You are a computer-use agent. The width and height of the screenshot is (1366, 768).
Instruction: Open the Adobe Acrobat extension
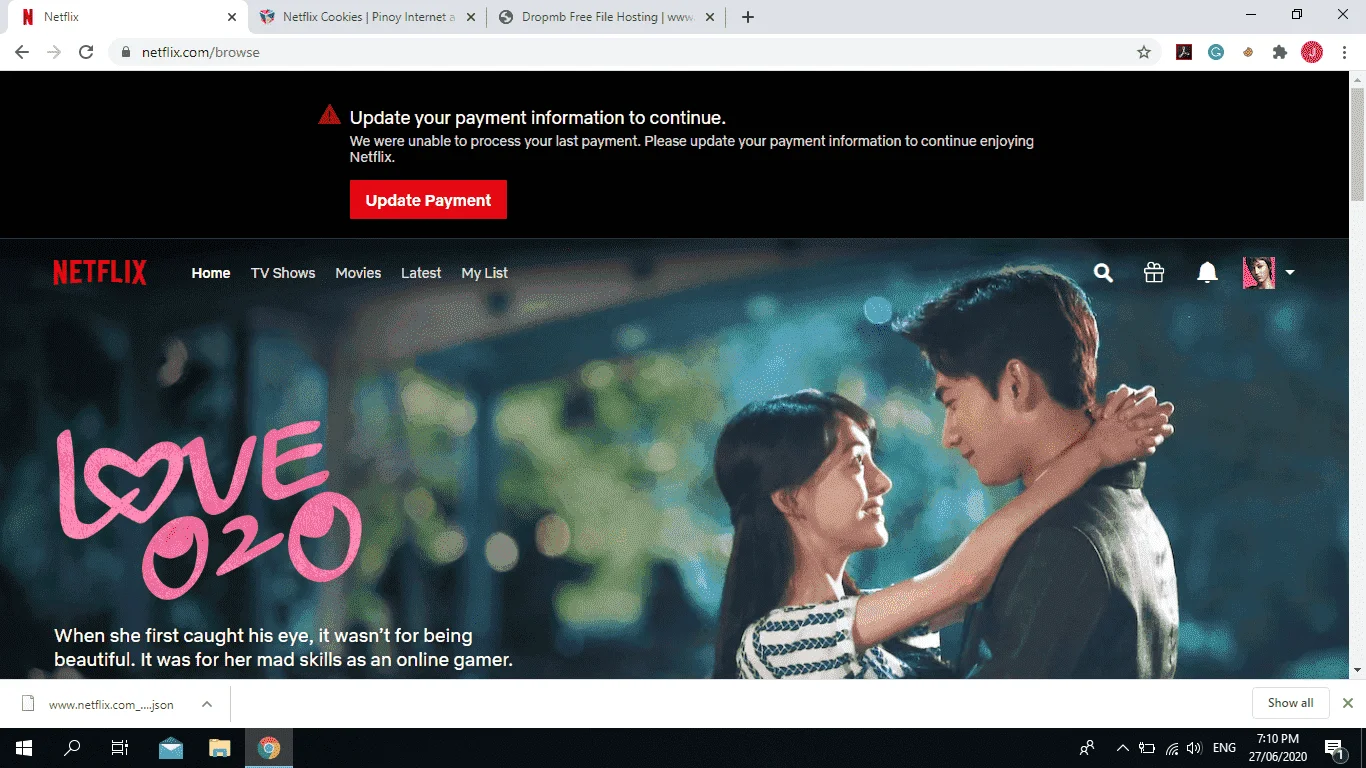tap(1184, 52)
